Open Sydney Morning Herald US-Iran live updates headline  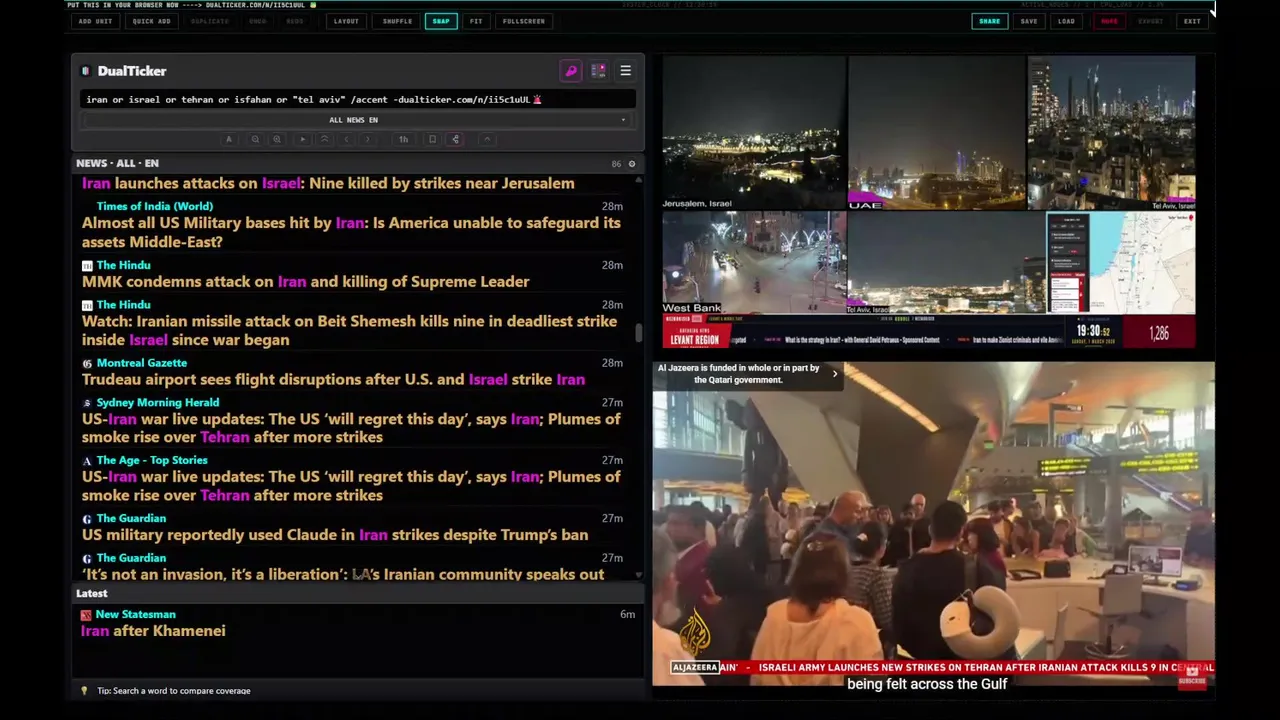point(351,428)
